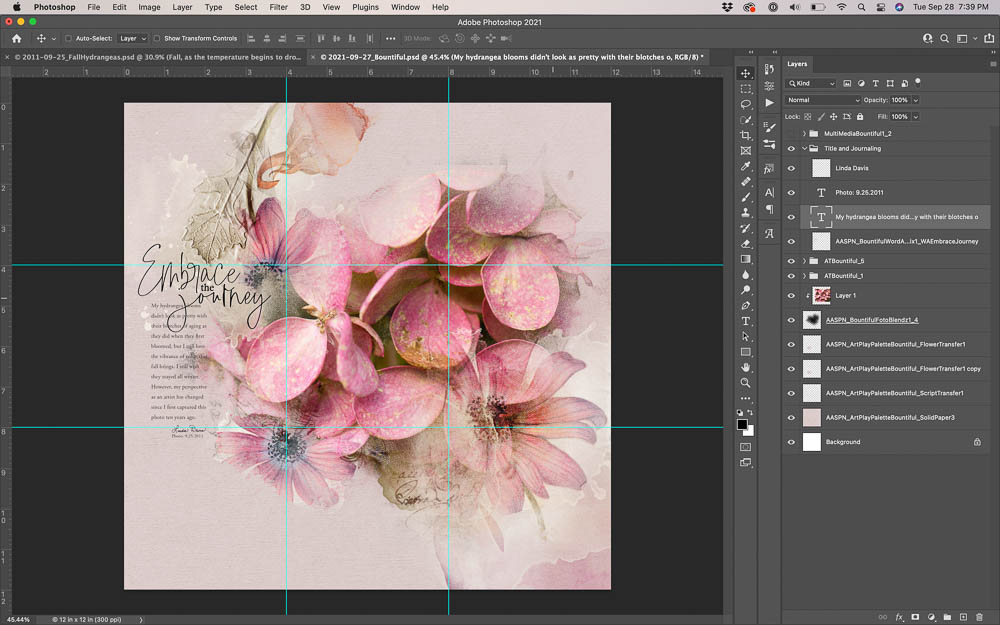The image size is (1000, 625).
Task: Select the Horizontal Type tool
Action: (x=746, y=321)
